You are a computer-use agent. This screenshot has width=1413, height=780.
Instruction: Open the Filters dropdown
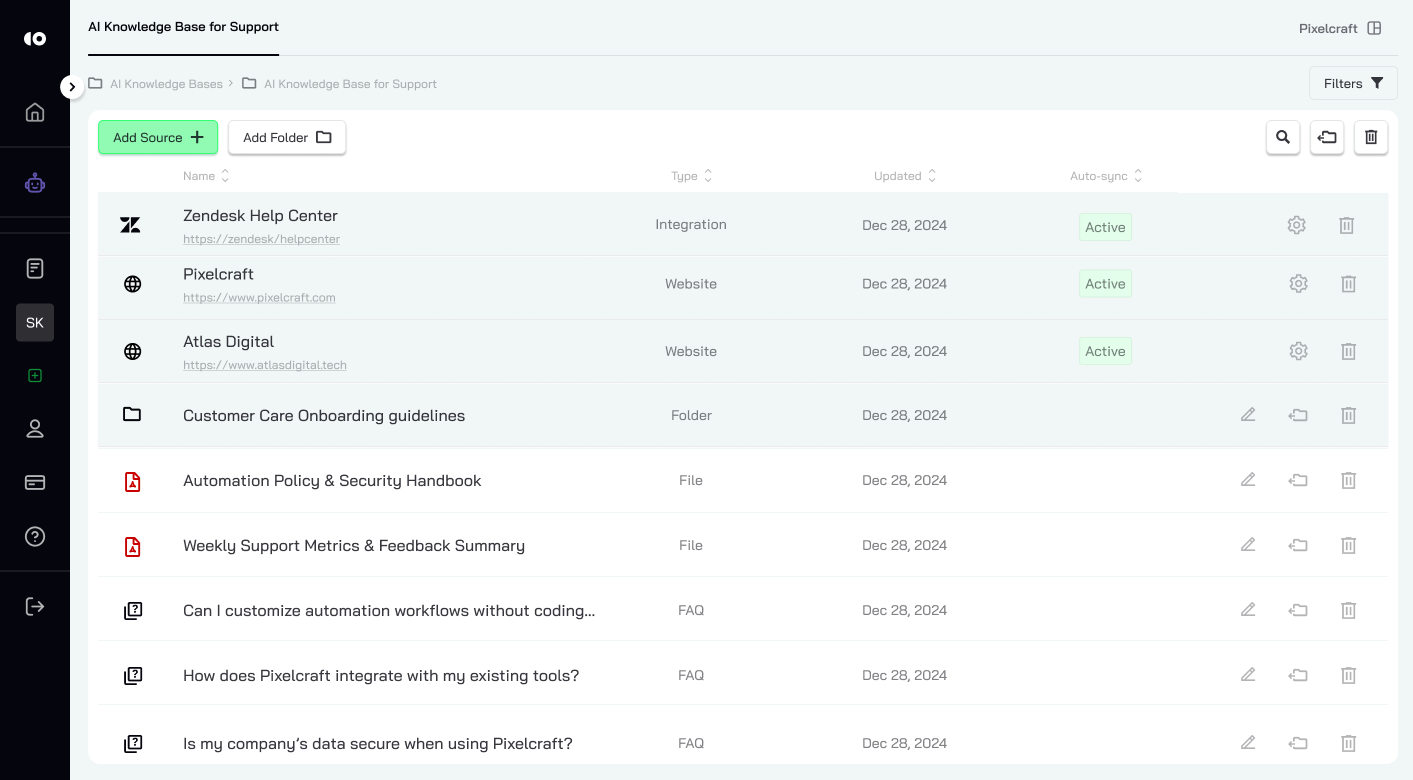pyautogui.click(x=1353, y=83)
